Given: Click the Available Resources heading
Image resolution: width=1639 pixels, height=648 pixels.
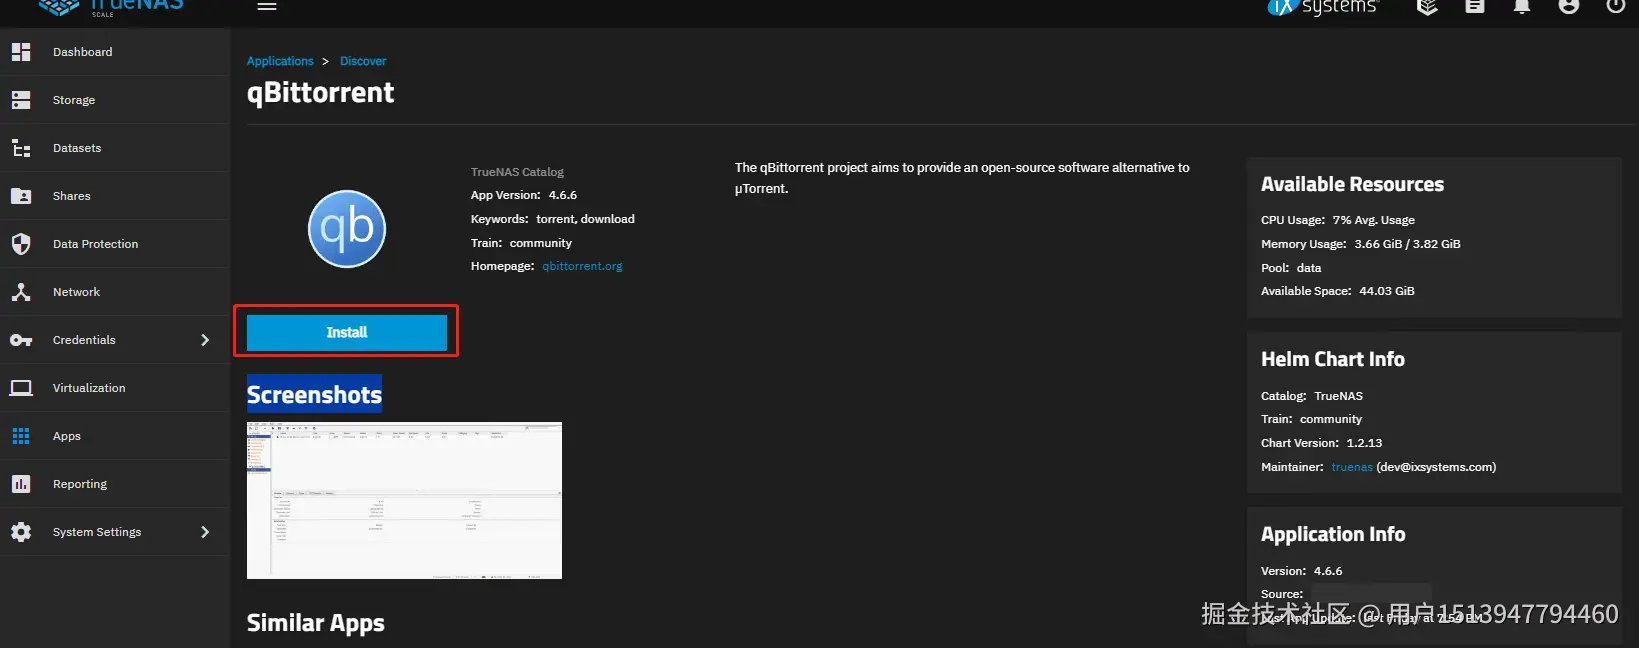Looking at the screenshot, I should 1352,184.
